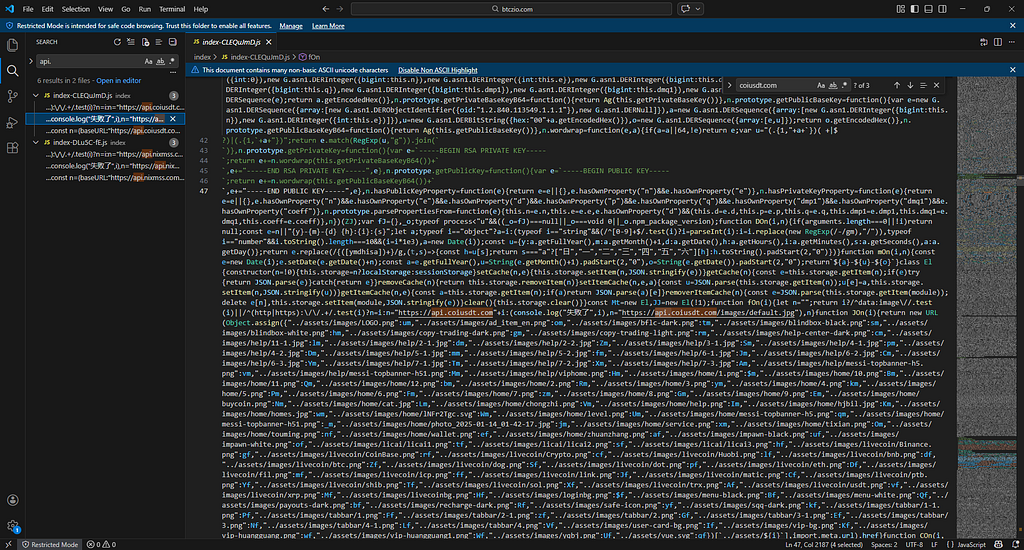Refresh the search results
This screenshot has width=1024, height=550.
[x=117, y=42]
